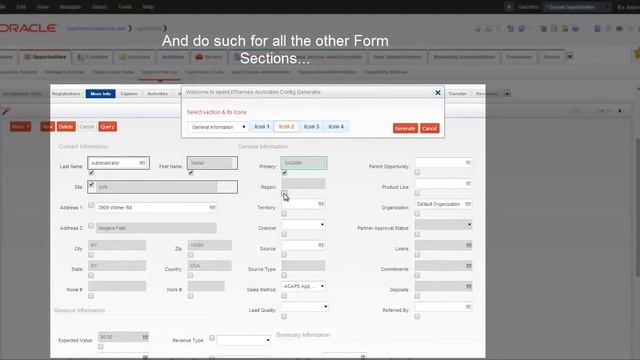The image size is (640, 360).
Task: Uncheck the Primary field checkbox
Action: pos(284,173)
